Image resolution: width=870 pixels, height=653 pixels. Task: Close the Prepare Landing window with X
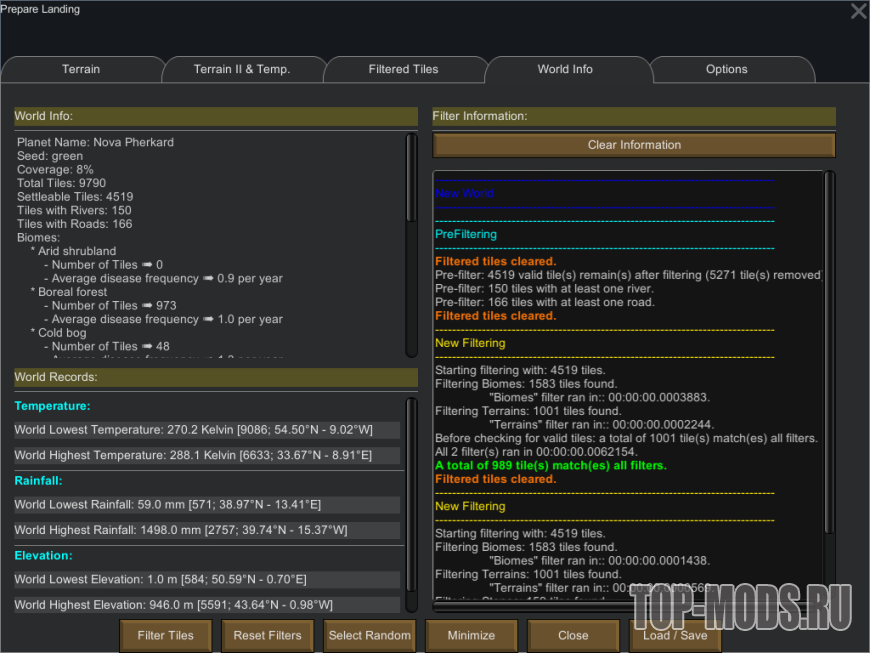(858, 12)
